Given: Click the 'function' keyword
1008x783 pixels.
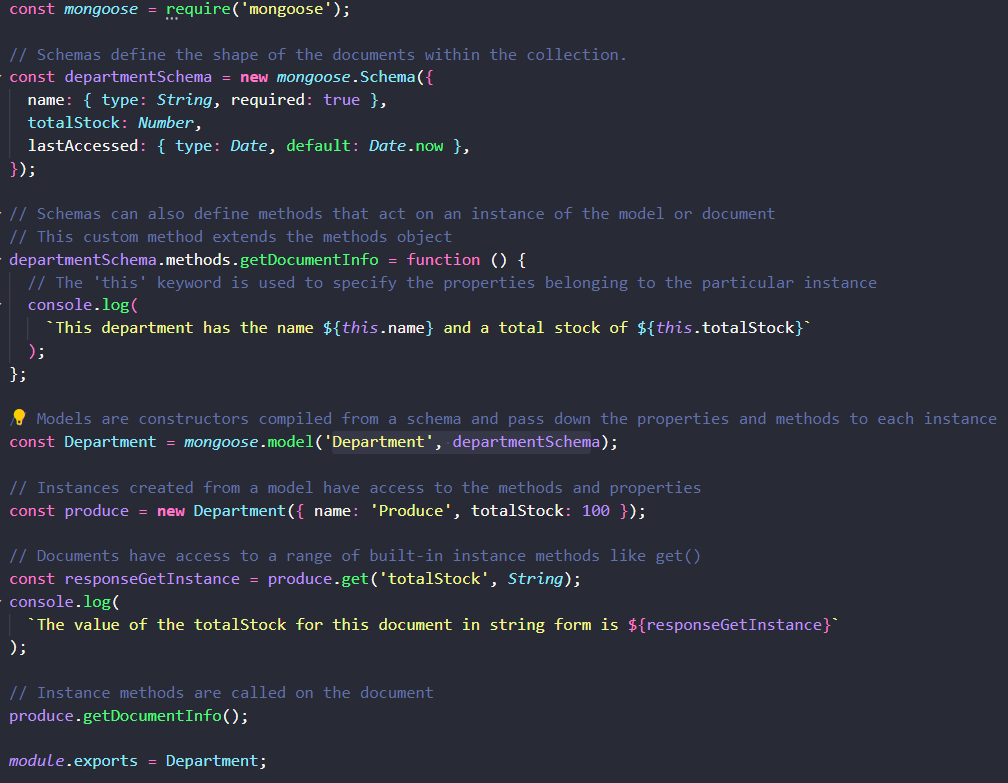Looking at the screenshot, I should (443, 260).
